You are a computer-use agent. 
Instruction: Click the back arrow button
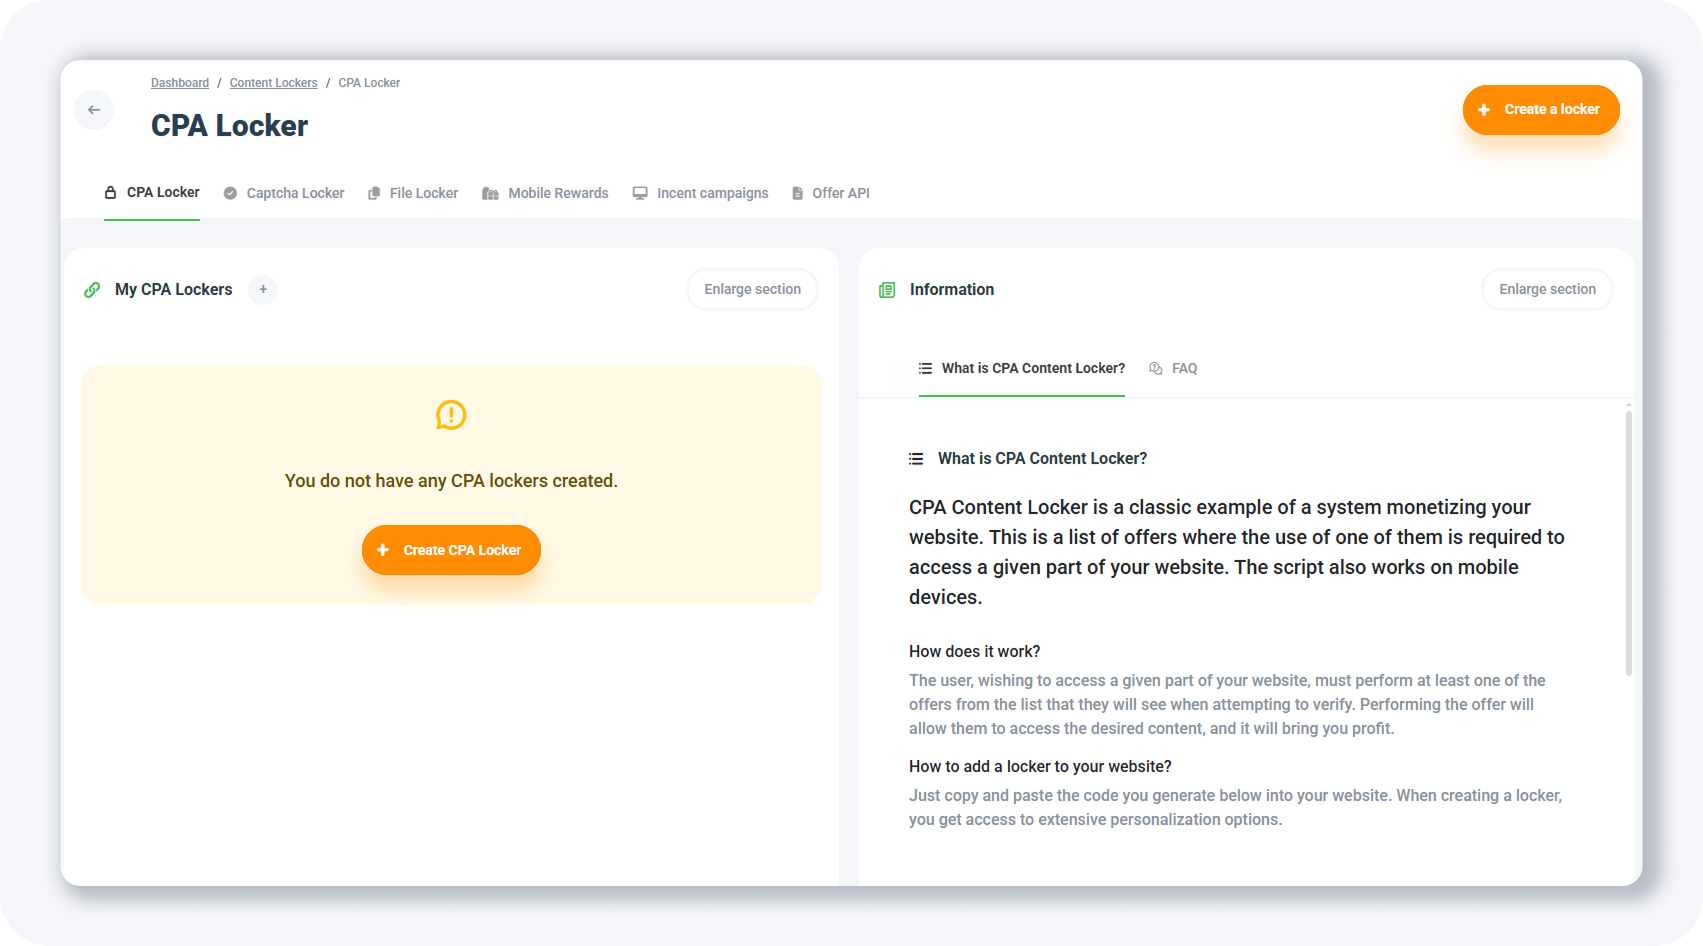coord(94,110)
